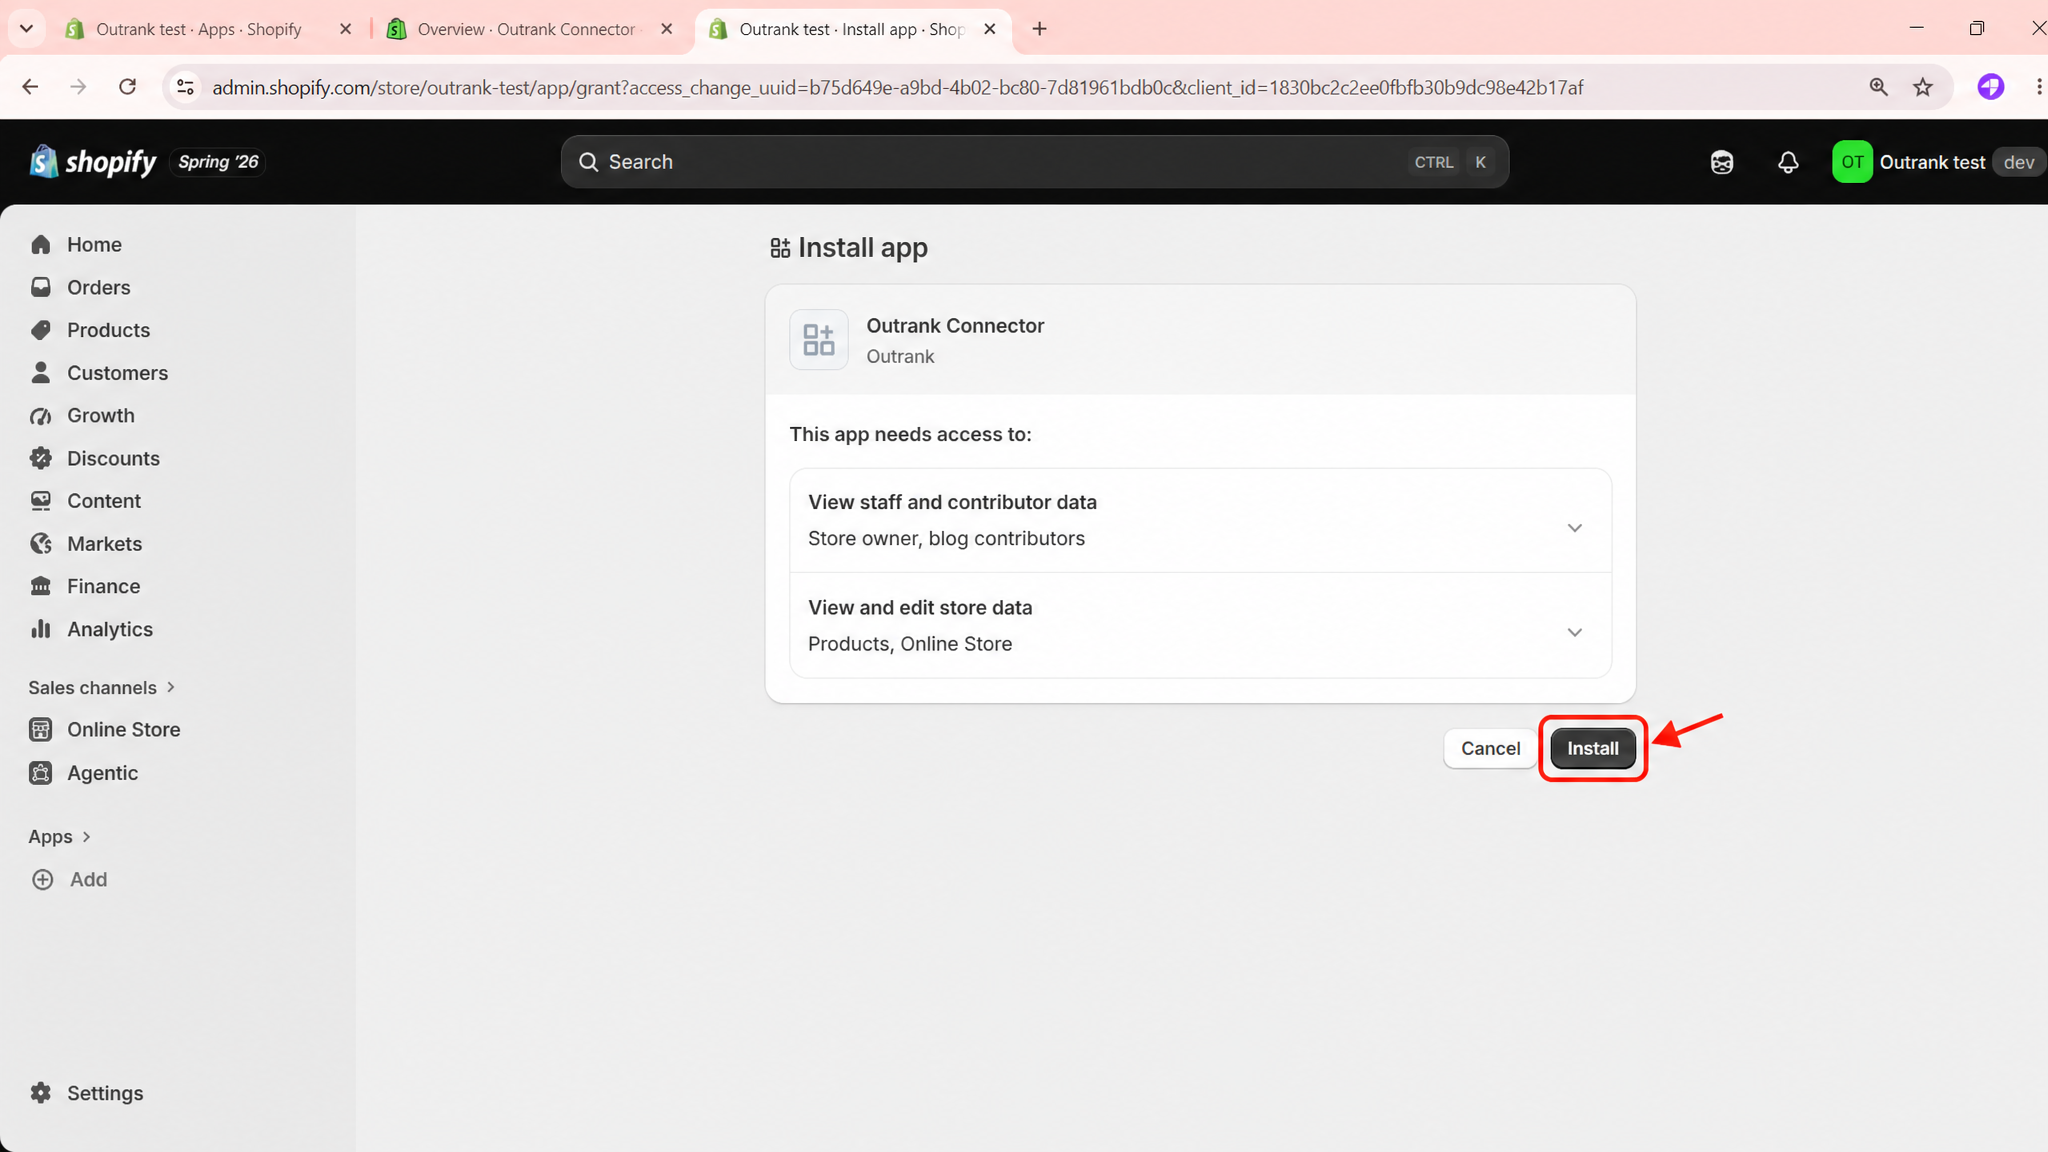Click the Orders inbox icon
This screenshot has height=1152, width=2048.
(x=41, y=287)
